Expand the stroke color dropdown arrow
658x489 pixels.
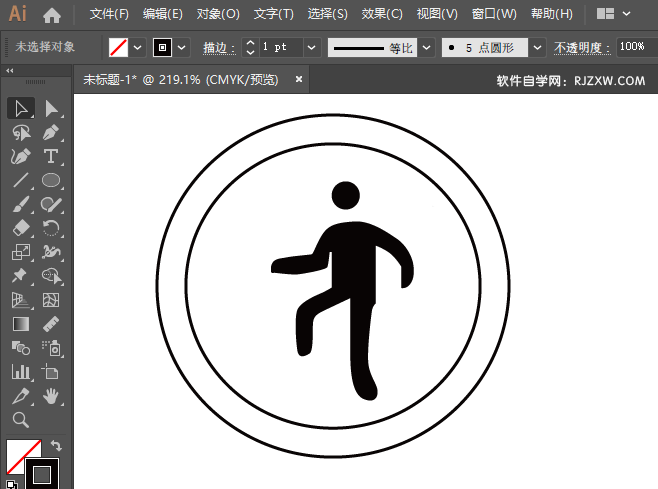181,48
